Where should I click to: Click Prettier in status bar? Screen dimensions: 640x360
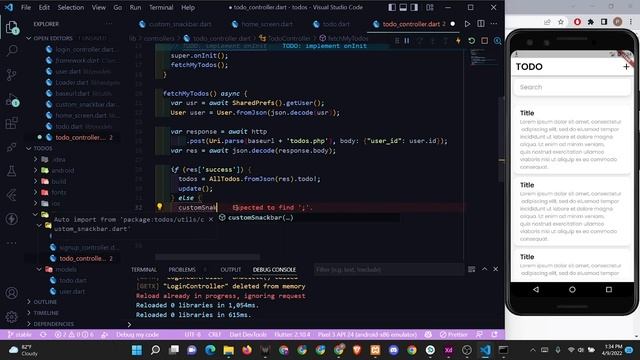pos(453,334)
